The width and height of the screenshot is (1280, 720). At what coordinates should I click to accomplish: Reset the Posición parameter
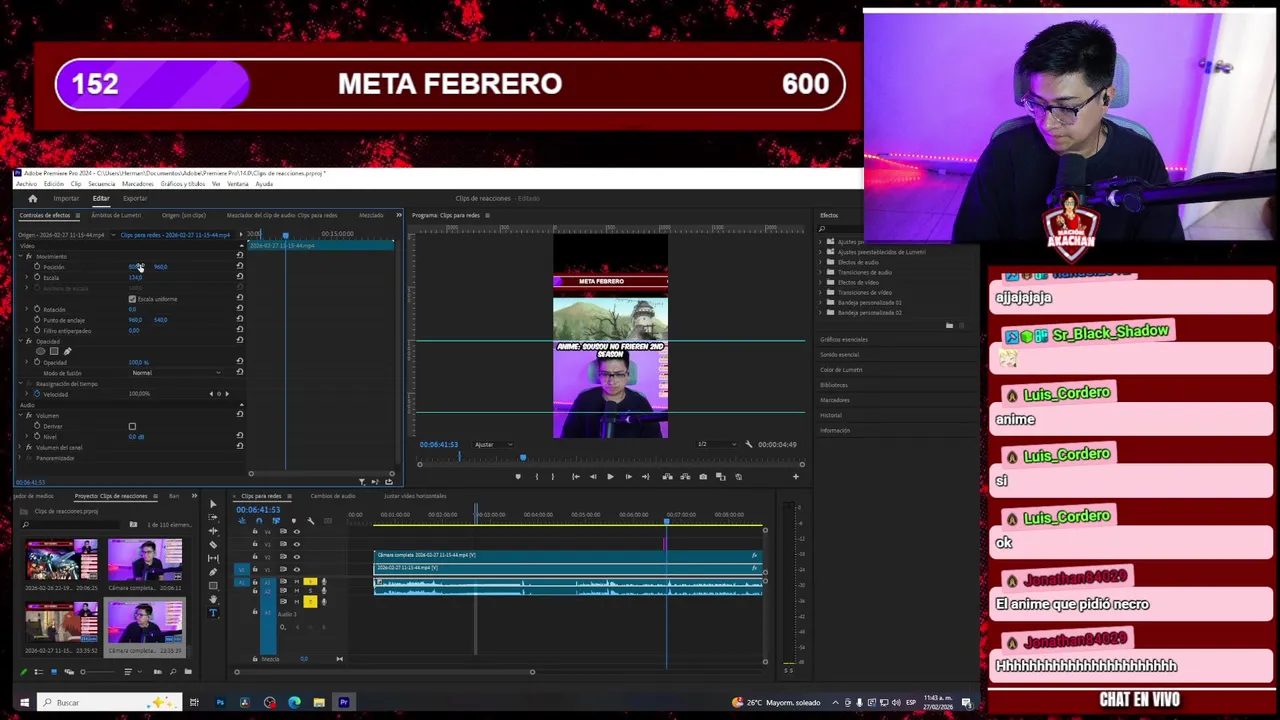pos(240,266)
